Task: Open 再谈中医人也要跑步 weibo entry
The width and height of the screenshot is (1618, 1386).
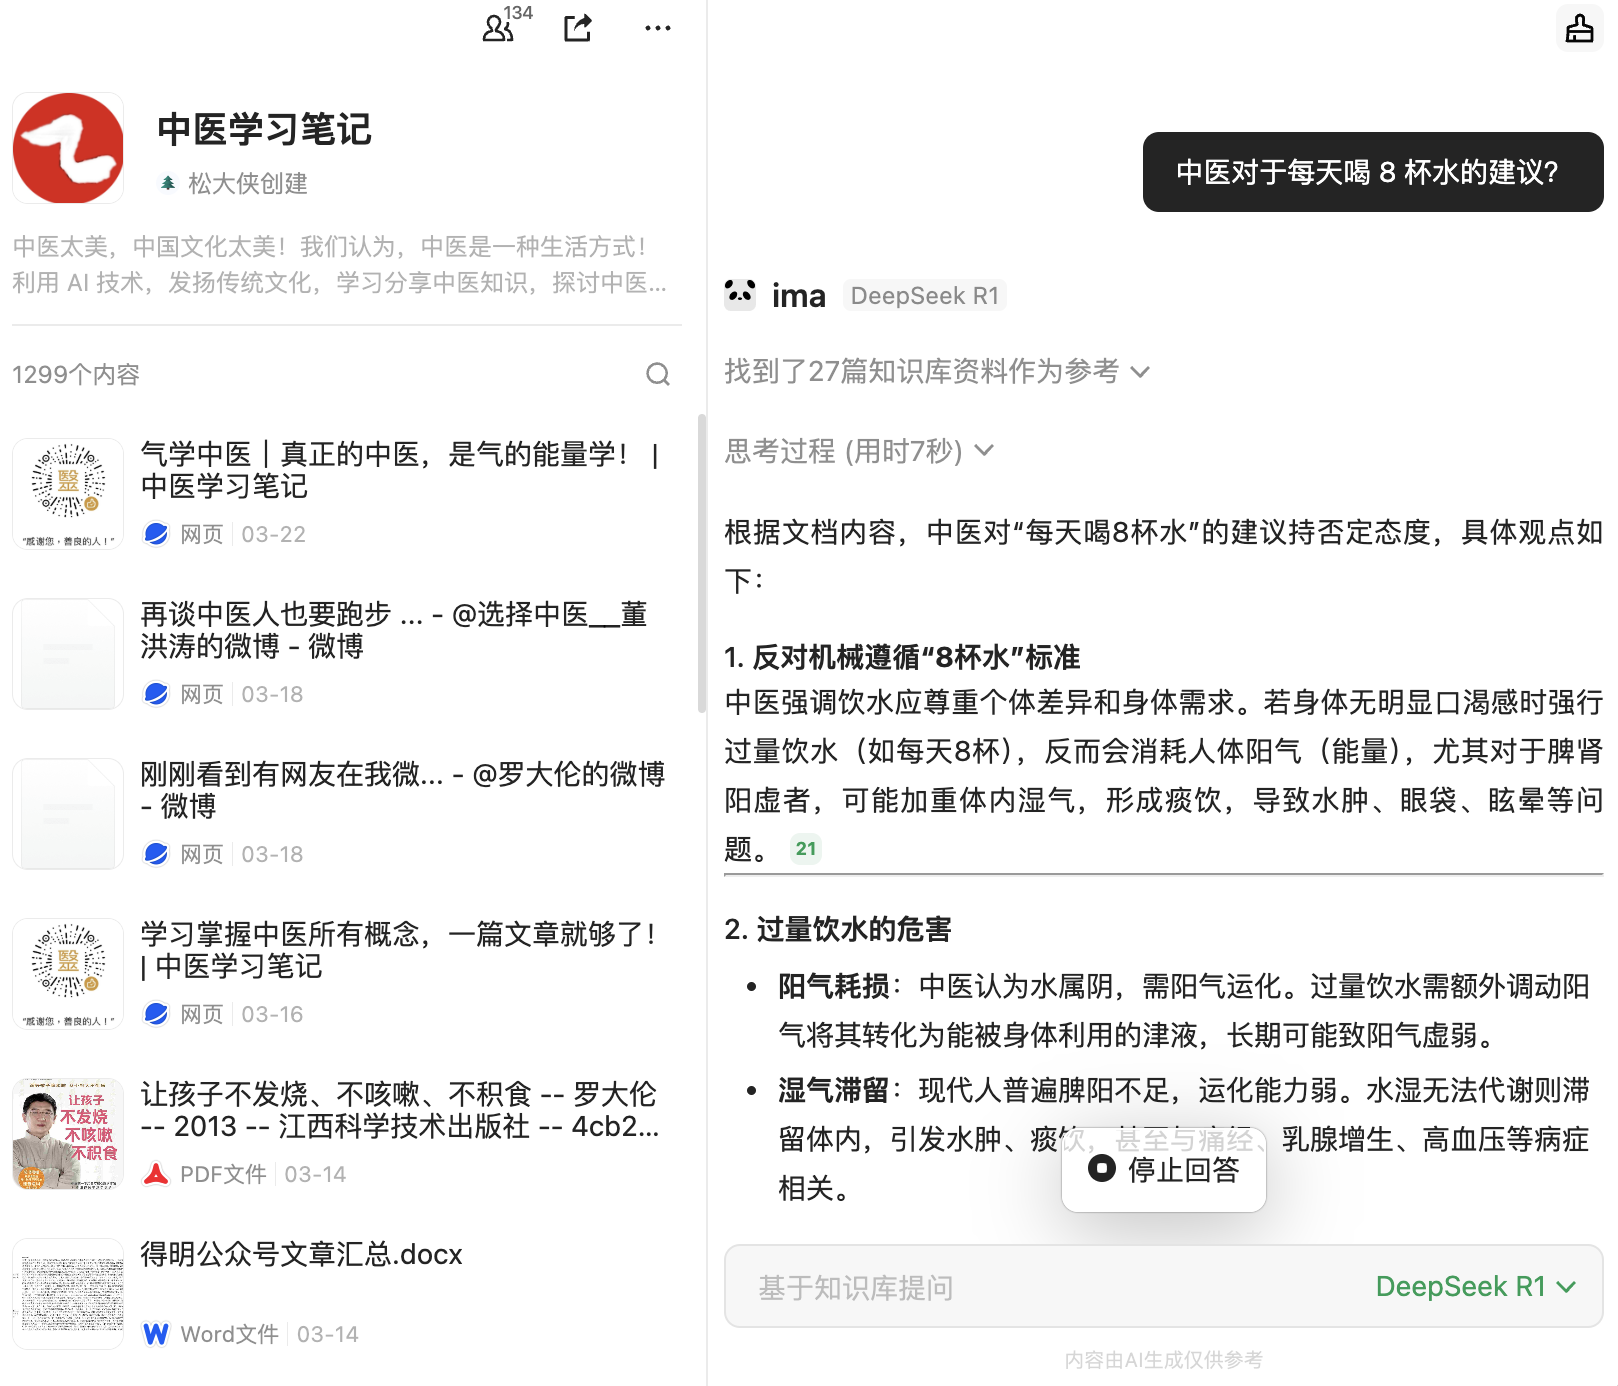Action: click(x=393, y=630)
